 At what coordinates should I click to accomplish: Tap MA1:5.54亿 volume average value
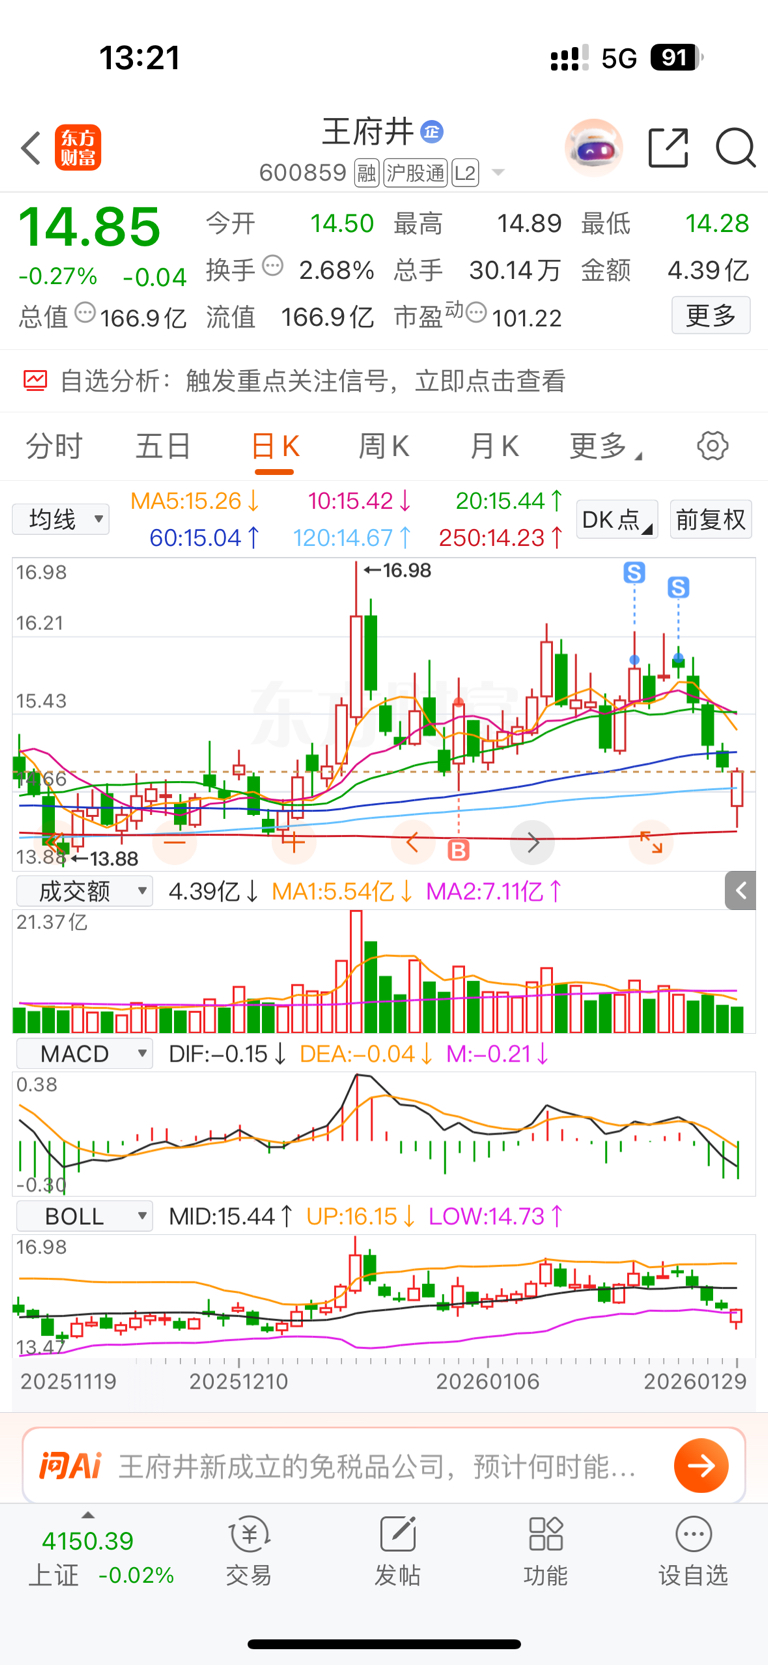[x=342, y=890]
